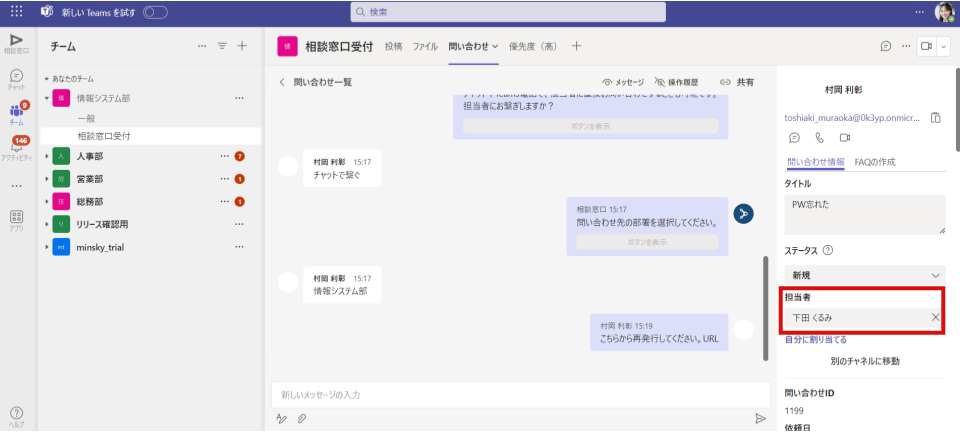Open the channel conversation icon in the header
The height and width of the screenshot is (434, 960).
(x=885, y=47)
